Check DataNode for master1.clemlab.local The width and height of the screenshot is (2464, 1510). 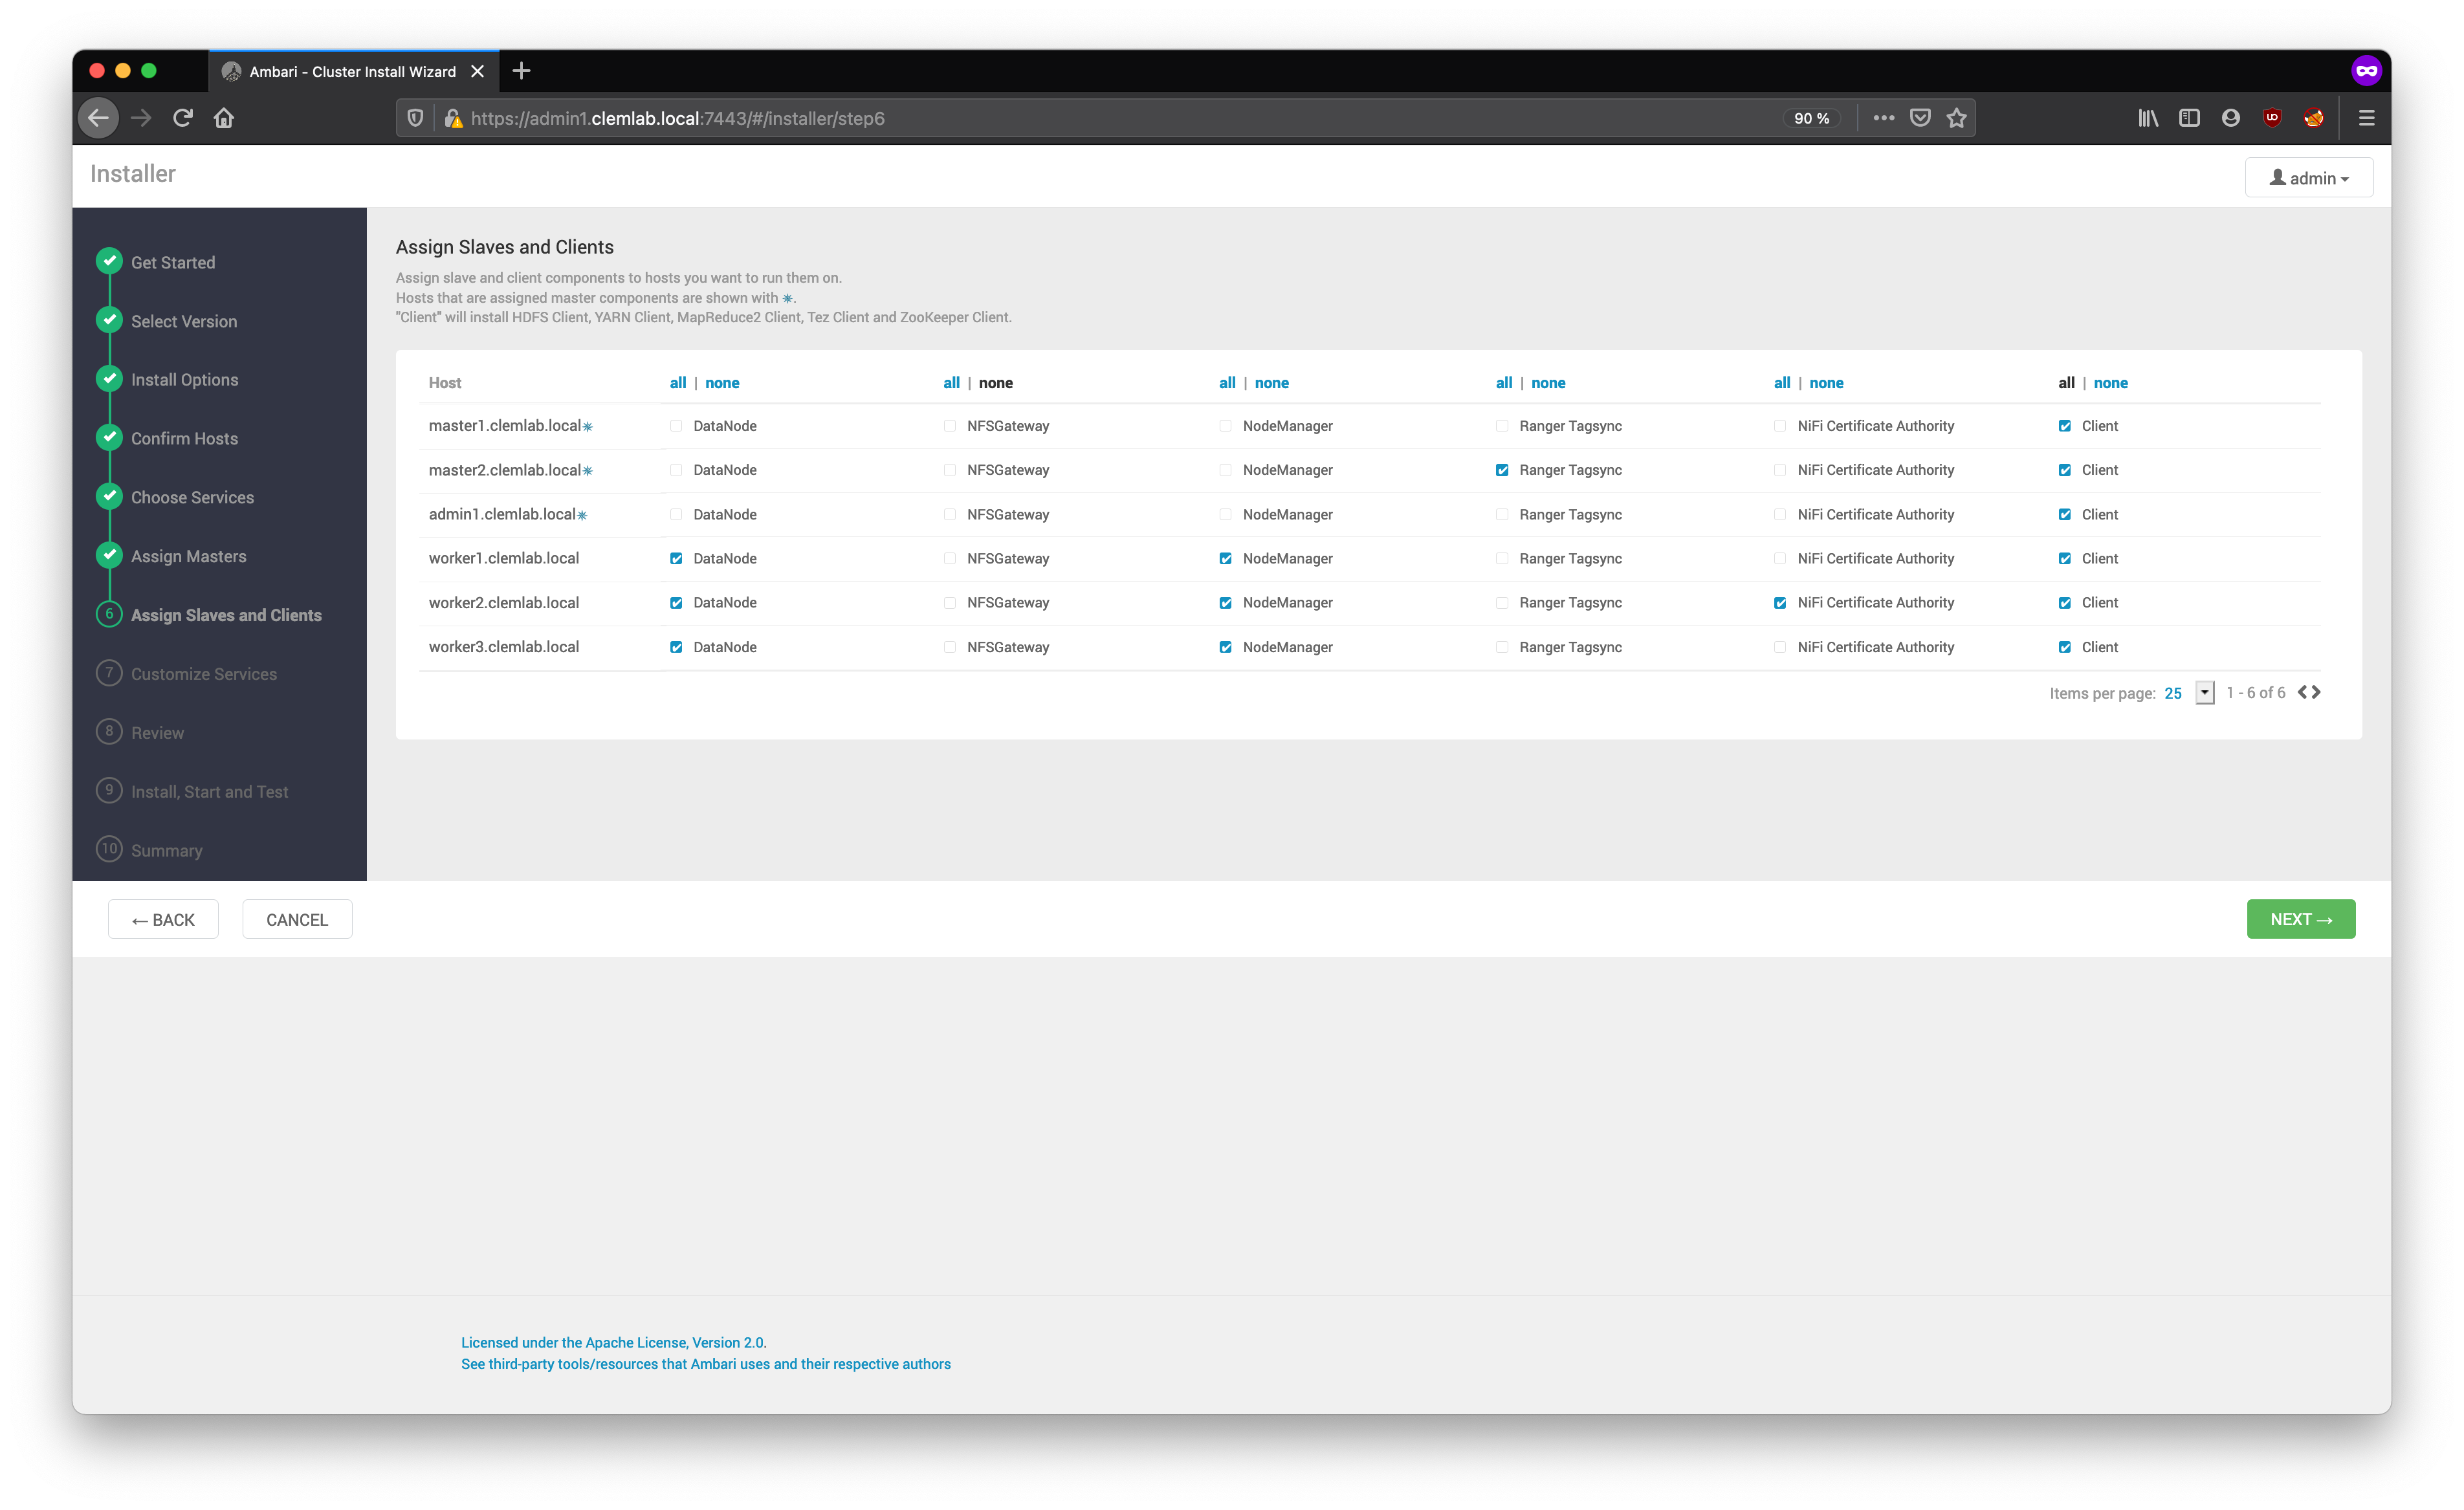click(676, 426)
